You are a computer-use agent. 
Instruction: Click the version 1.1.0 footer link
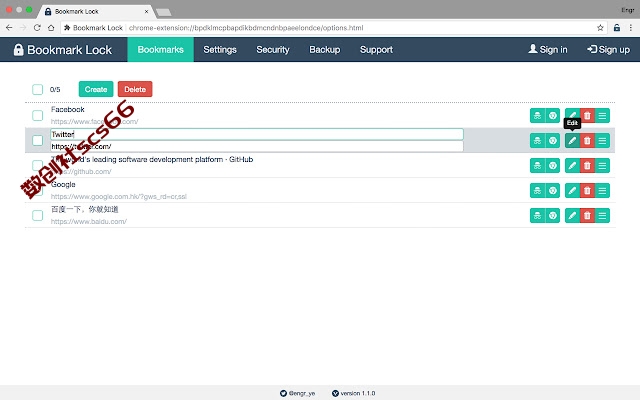tap(353, 393)
